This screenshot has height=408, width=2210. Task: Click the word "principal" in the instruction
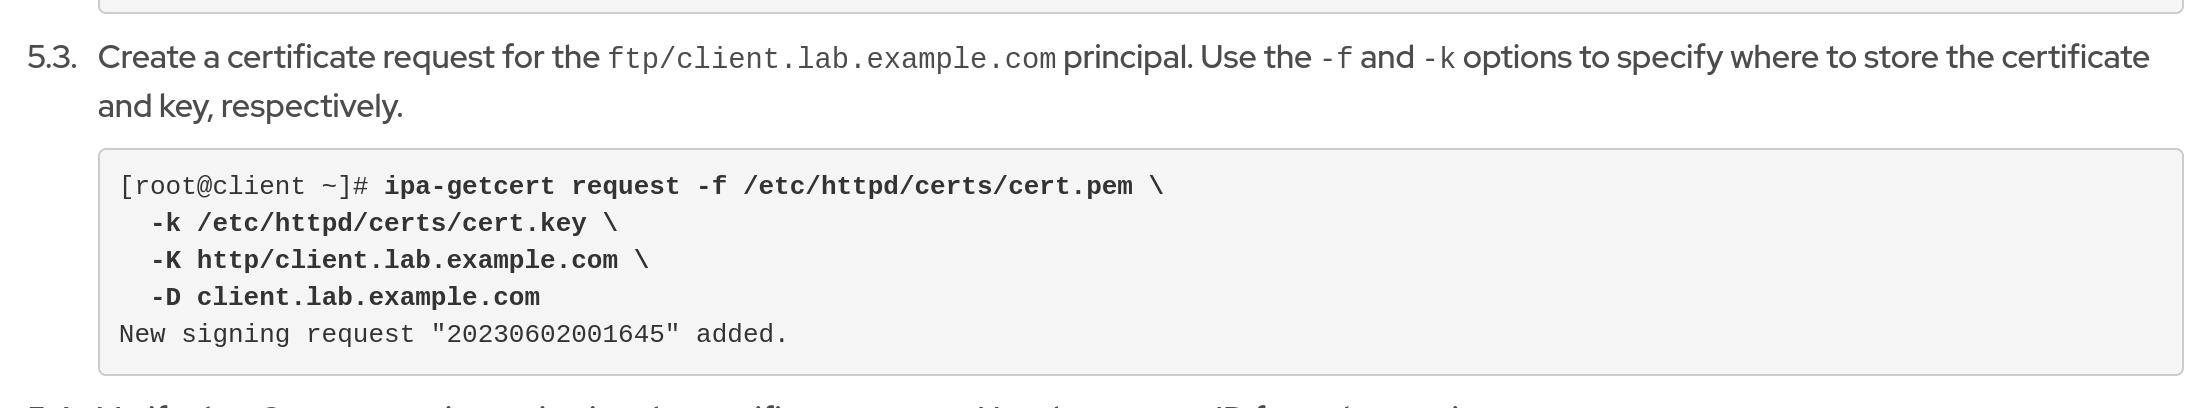pyautogui.click(x=1125, y=58)
